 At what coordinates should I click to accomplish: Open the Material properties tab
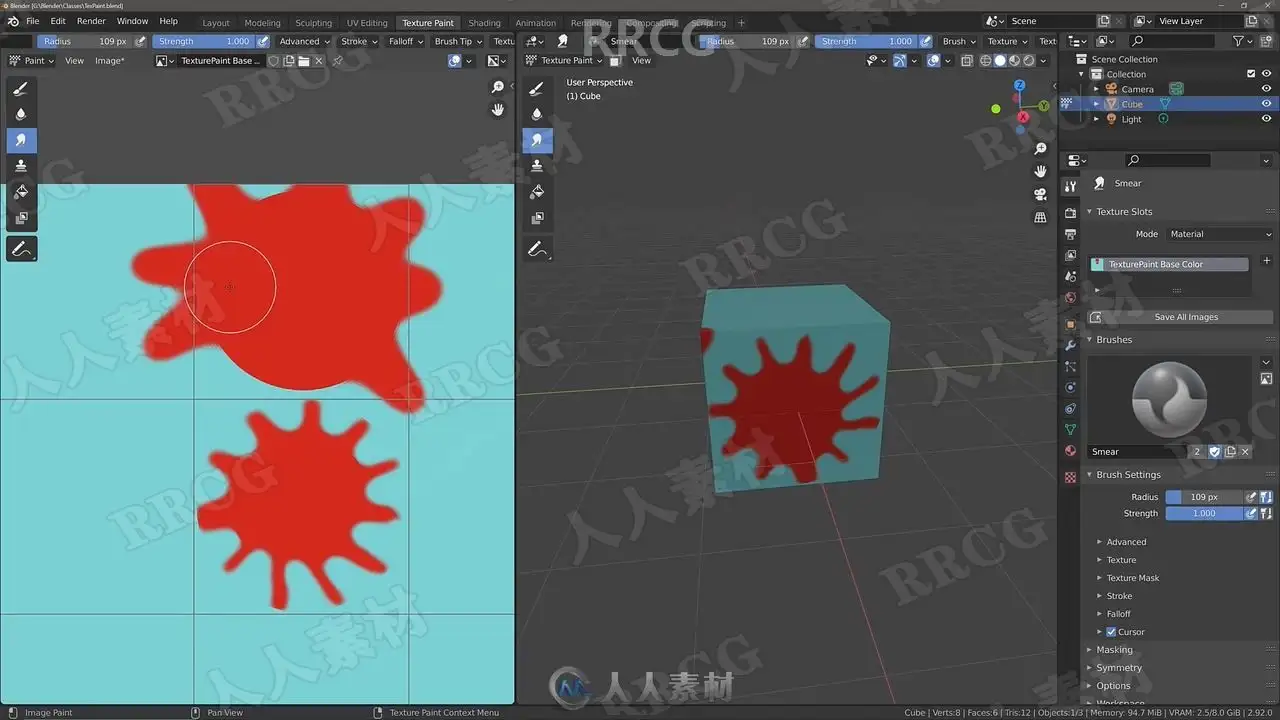pos(1071,451)
